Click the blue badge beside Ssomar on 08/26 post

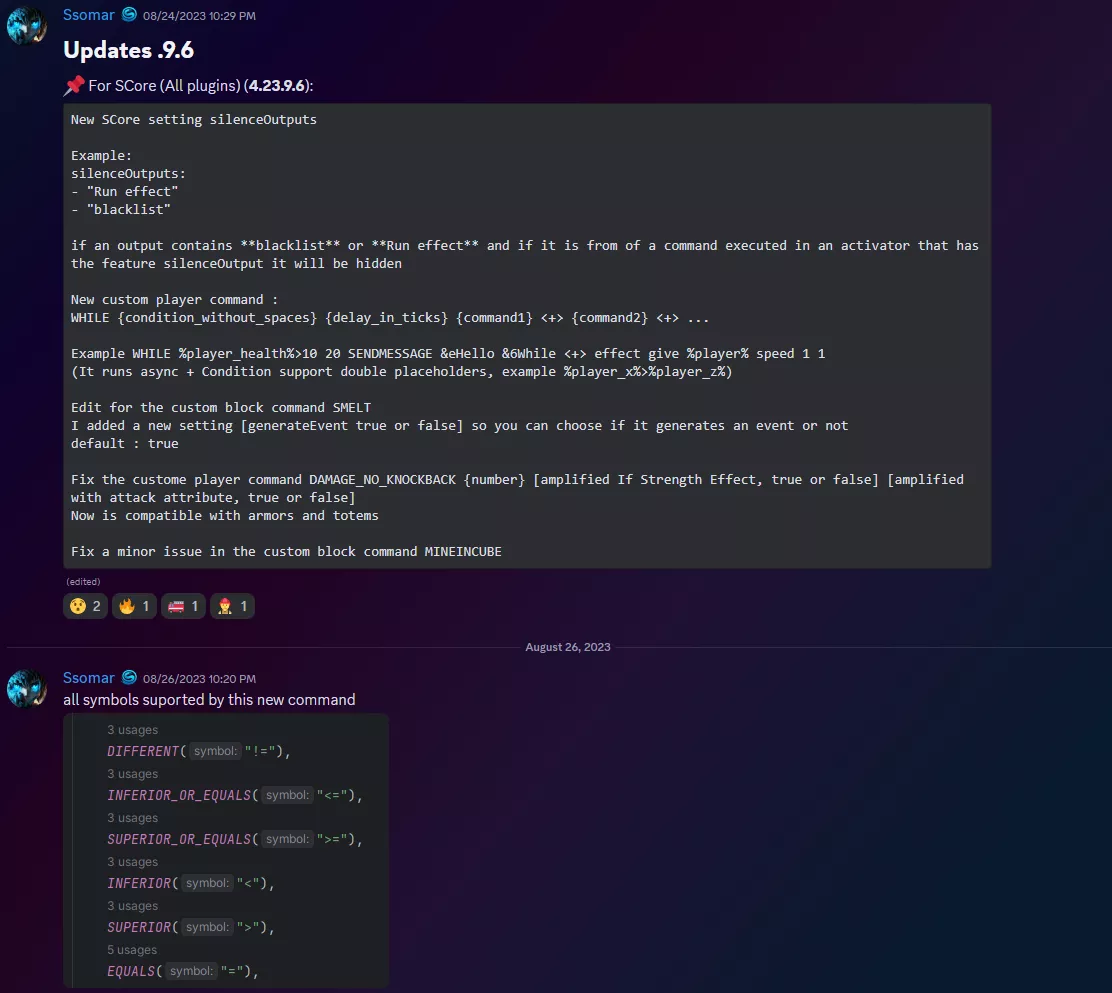pos(129,678)
